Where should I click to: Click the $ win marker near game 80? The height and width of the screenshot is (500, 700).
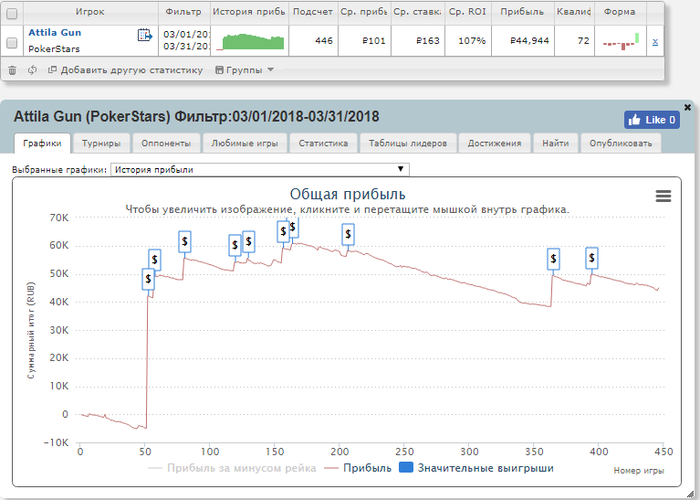(185, 242)
